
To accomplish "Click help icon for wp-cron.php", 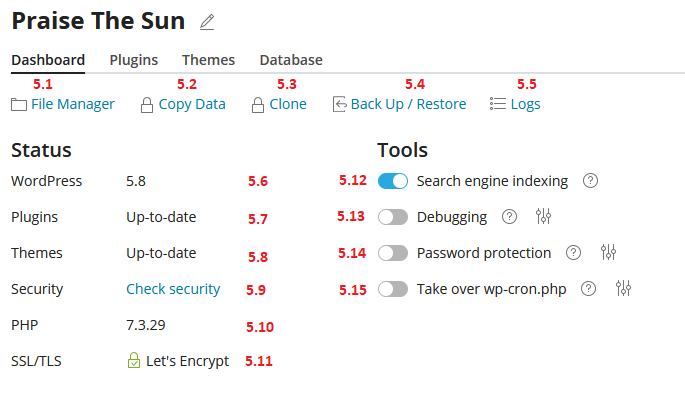I will [x=588, y=288].
